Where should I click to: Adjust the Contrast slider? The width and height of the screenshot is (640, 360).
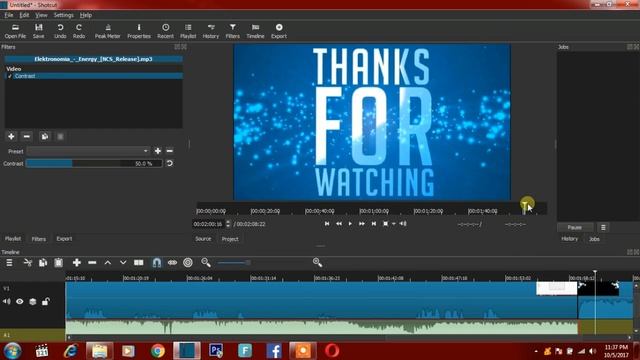[x=94, y=163]
